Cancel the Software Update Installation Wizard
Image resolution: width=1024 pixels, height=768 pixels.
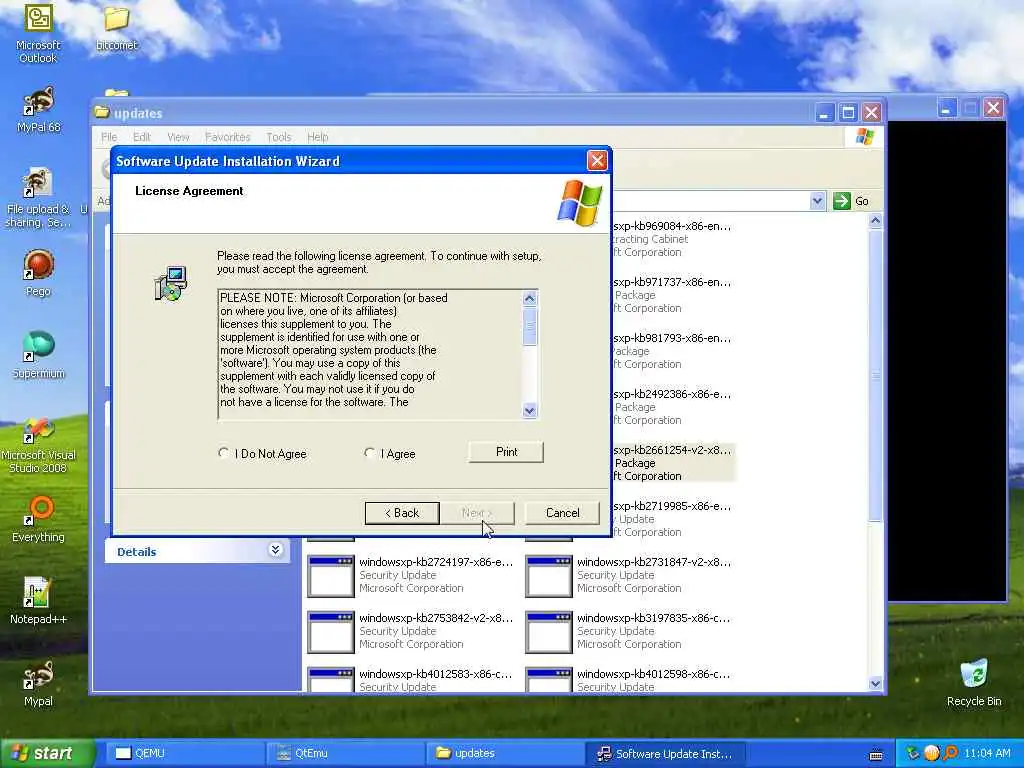(562, 513)
